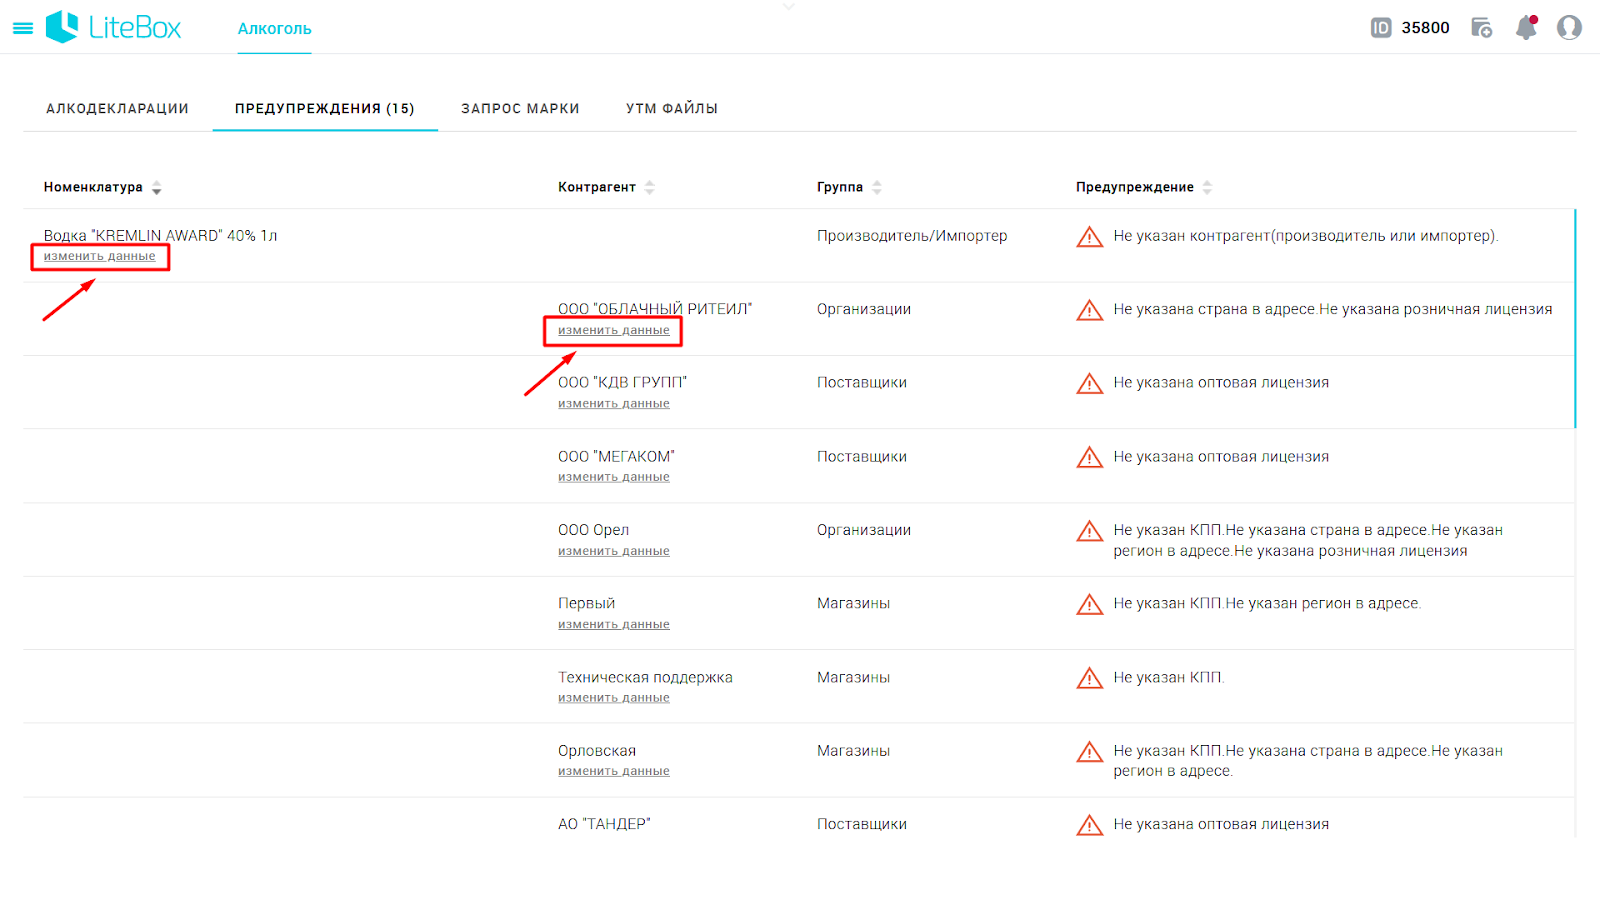
Task: Switch to АЛКОДЕКЛАРАЦИИ tab
Action: [118, 108]
